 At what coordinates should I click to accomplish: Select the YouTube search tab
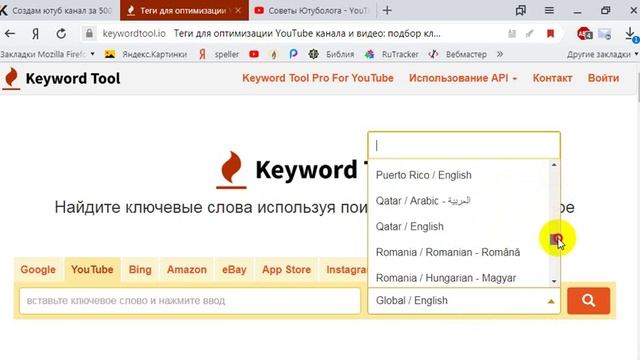pos(92,269)
